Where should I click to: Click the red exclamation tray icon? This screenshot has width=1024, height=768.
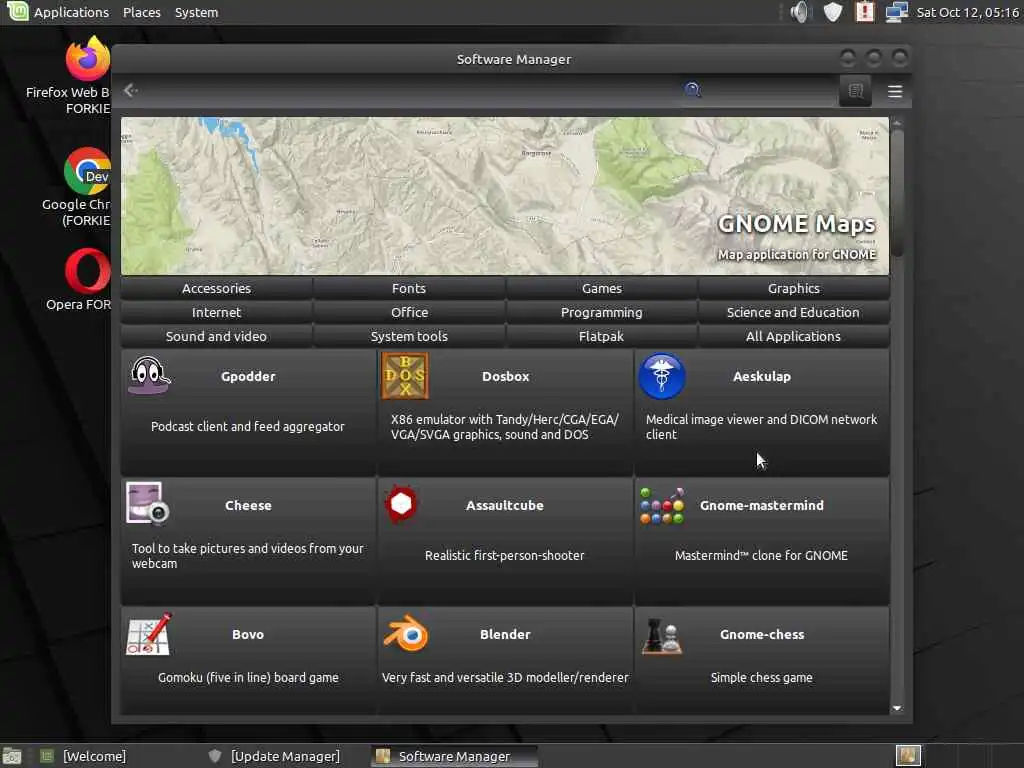coord(865,12)
